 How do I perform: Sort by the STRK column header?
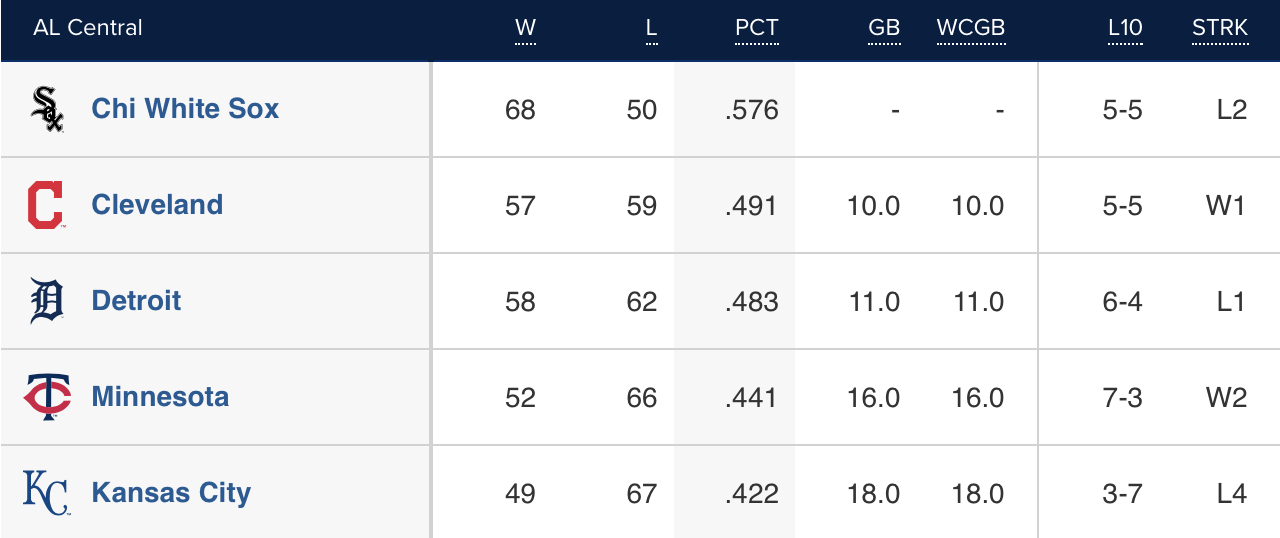(x=1220, y=28)
